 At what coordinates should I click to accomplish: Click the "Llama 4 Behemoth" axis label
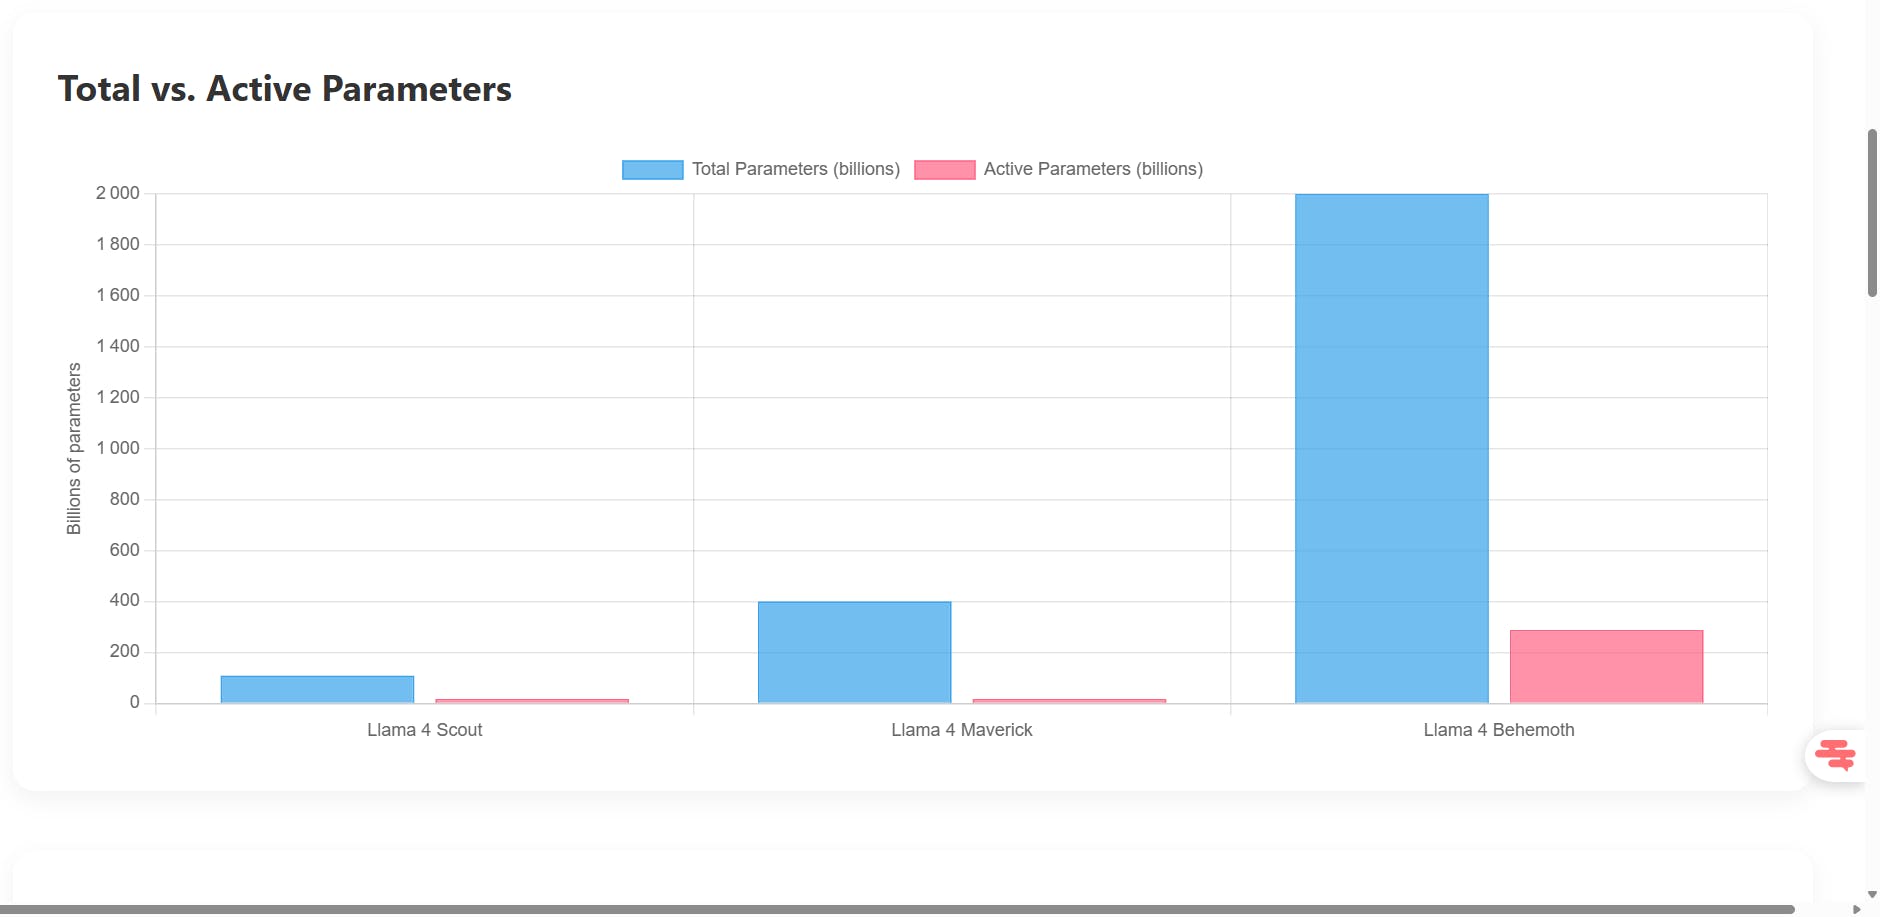point(1499,730)
